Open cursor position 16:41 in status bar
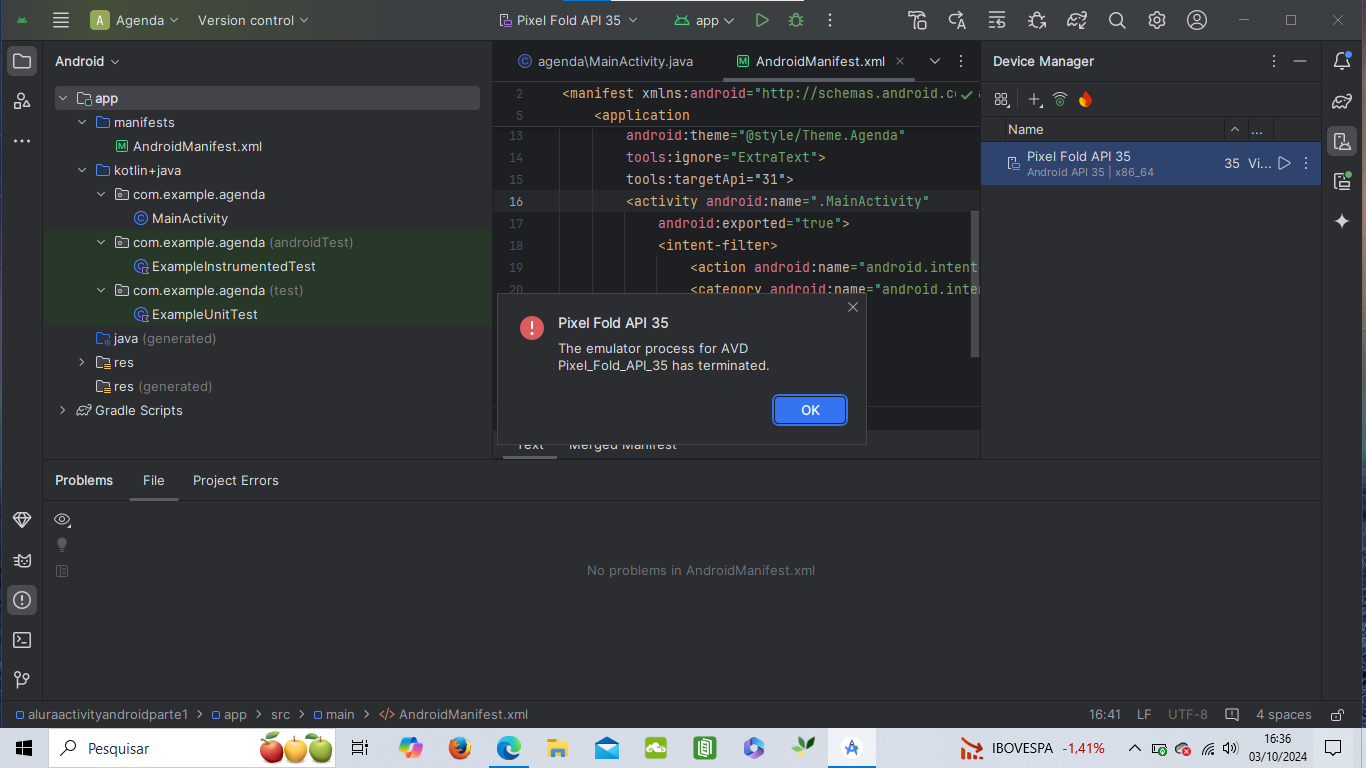Screen dimensions: 1366x768 1105,715
